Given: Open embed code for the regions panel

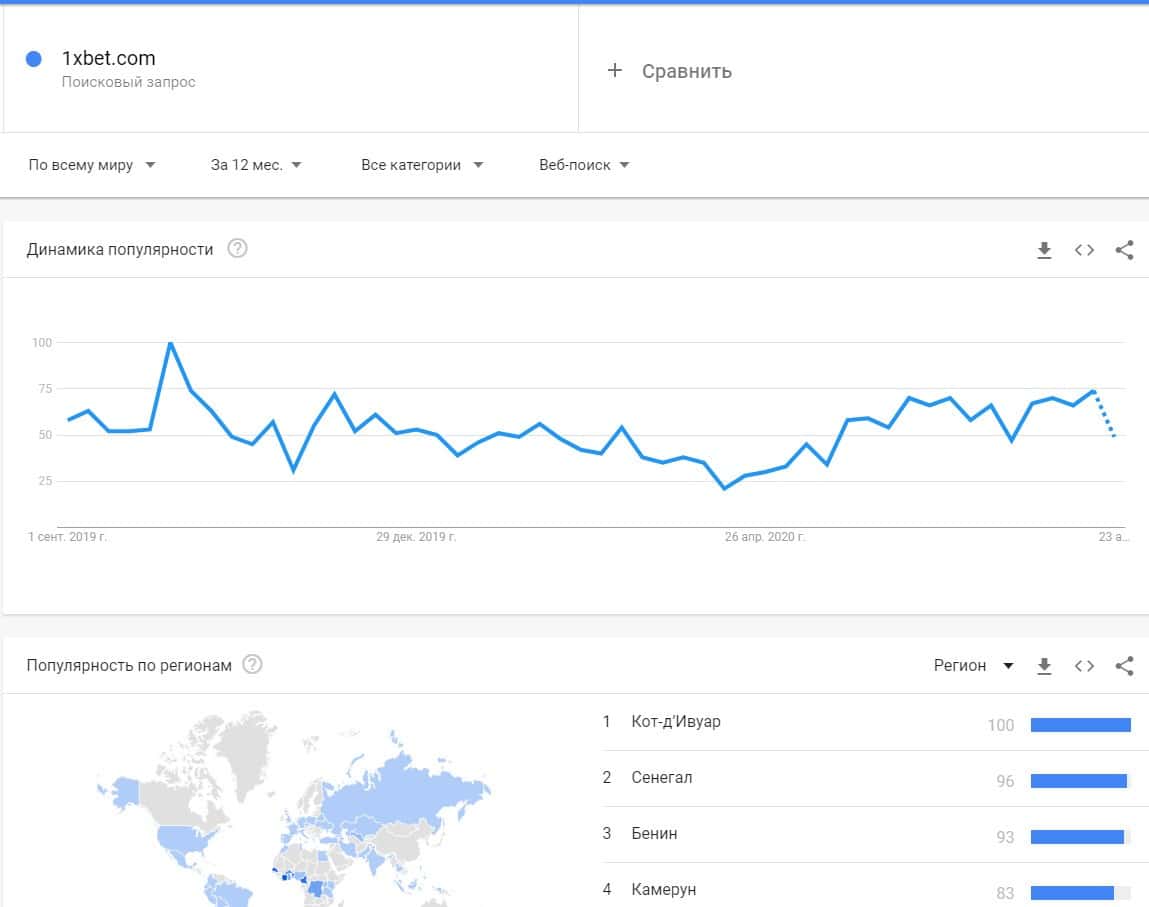Looking at the screenshot, I should (1084, 666).
